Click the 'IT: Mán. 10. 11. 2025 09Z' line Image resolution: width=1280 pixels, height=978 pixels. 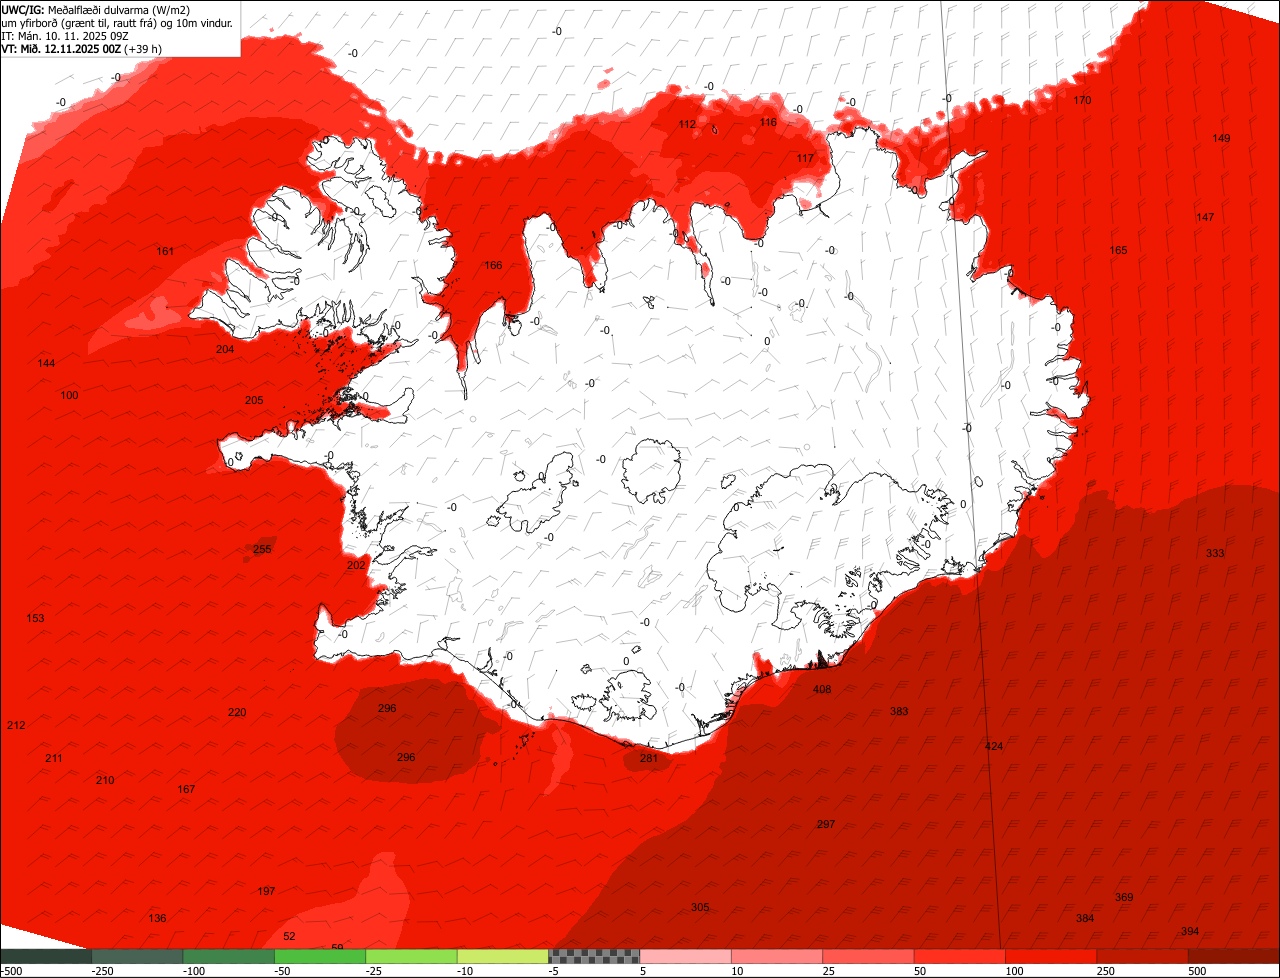pos(65,35)
